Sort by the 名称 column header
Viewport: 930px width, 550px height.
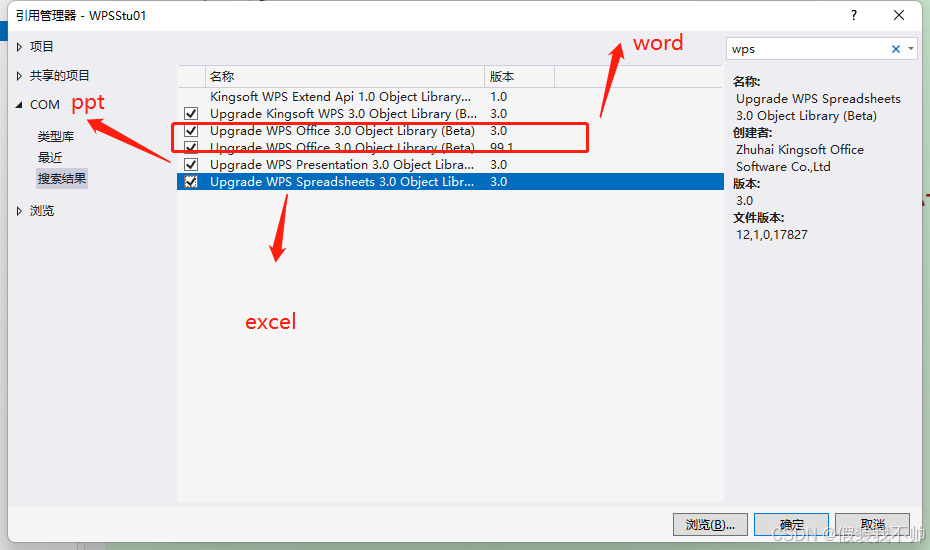pos(345,77)
